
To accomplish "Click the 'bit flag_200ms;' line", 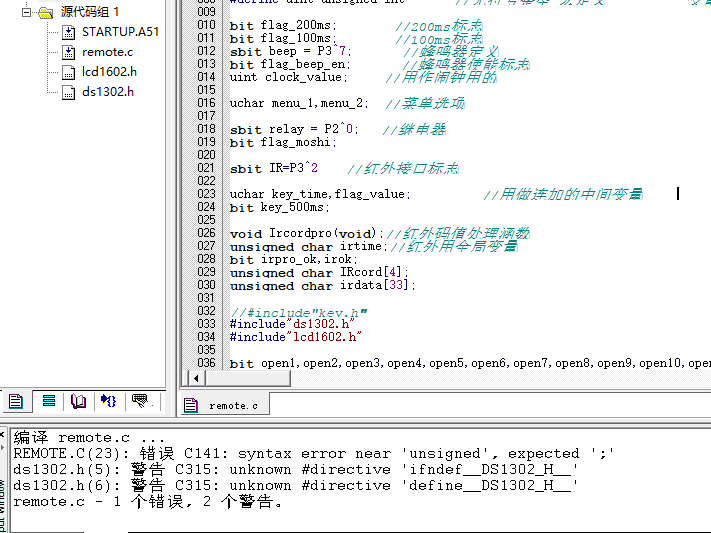I will tap(283, 25).
